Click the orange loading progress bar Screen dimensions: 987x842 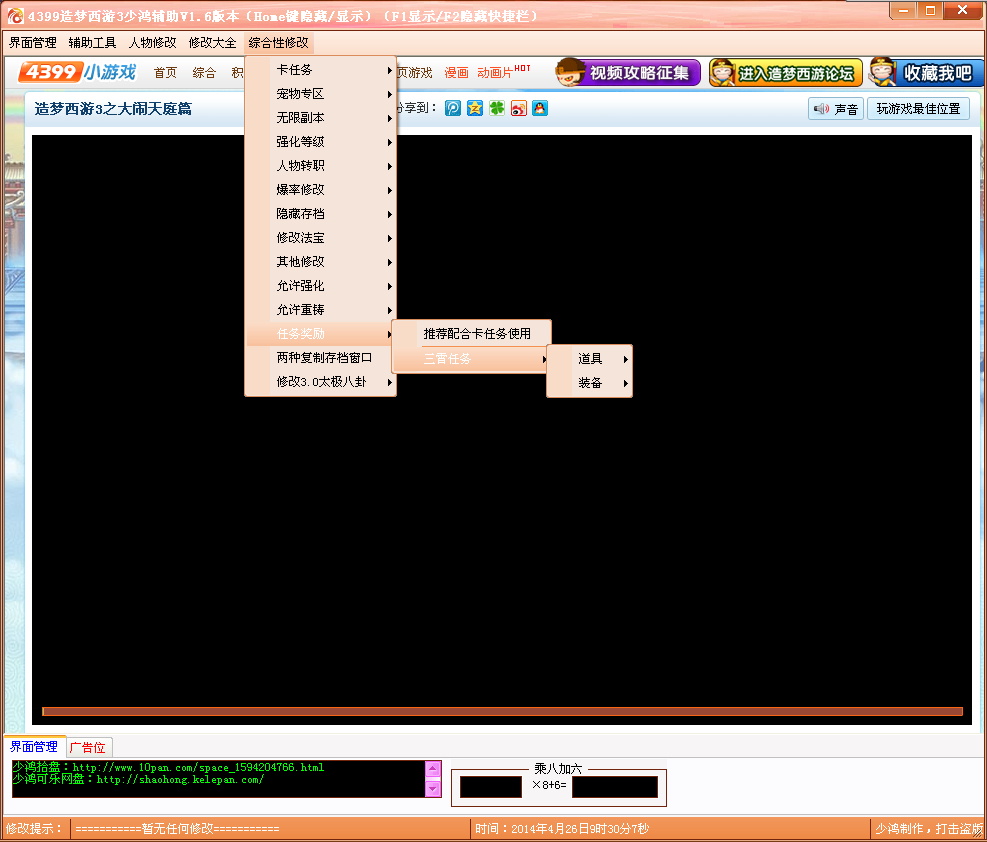pyautogui.click(x=502, y=712)
